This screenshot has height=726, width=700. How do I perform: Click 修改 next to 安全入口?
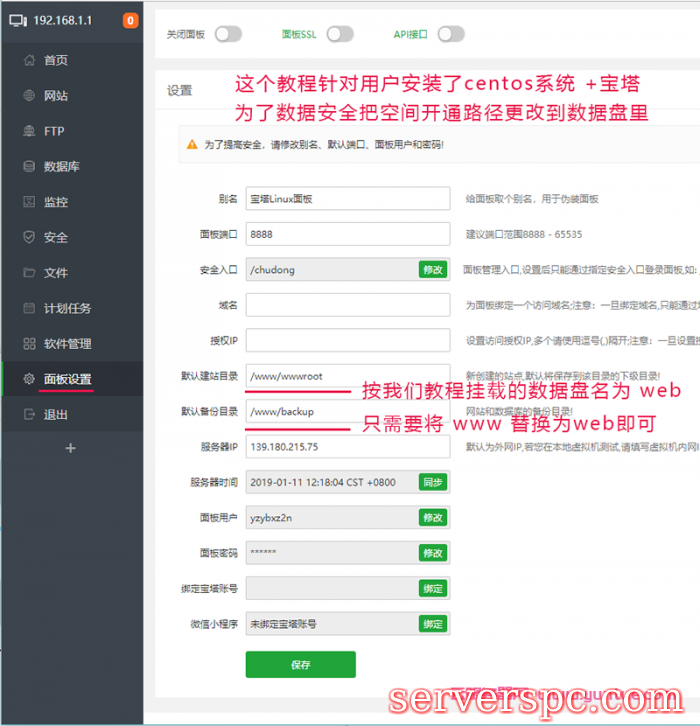[432, 269]
